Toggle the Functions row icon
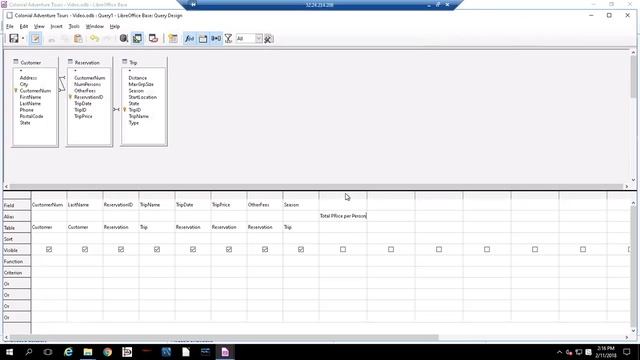 click(x=189, y=38)
